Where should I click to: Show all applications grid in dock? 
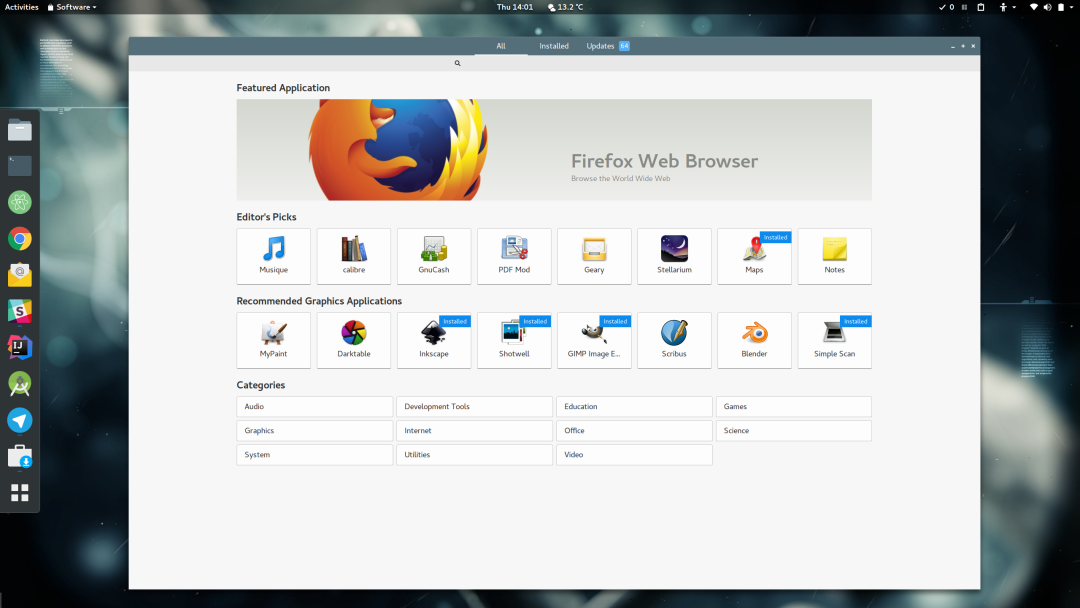point(20,492)
